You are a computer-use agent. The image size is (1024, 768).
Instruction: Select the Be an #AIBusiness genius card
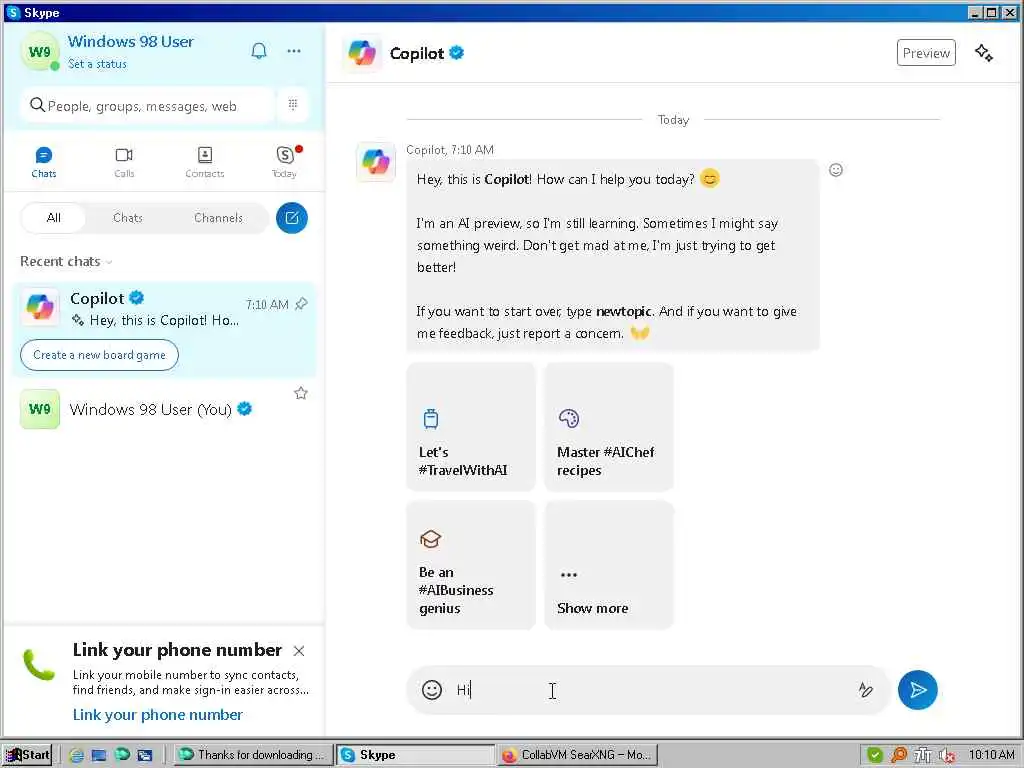point(471,564)
